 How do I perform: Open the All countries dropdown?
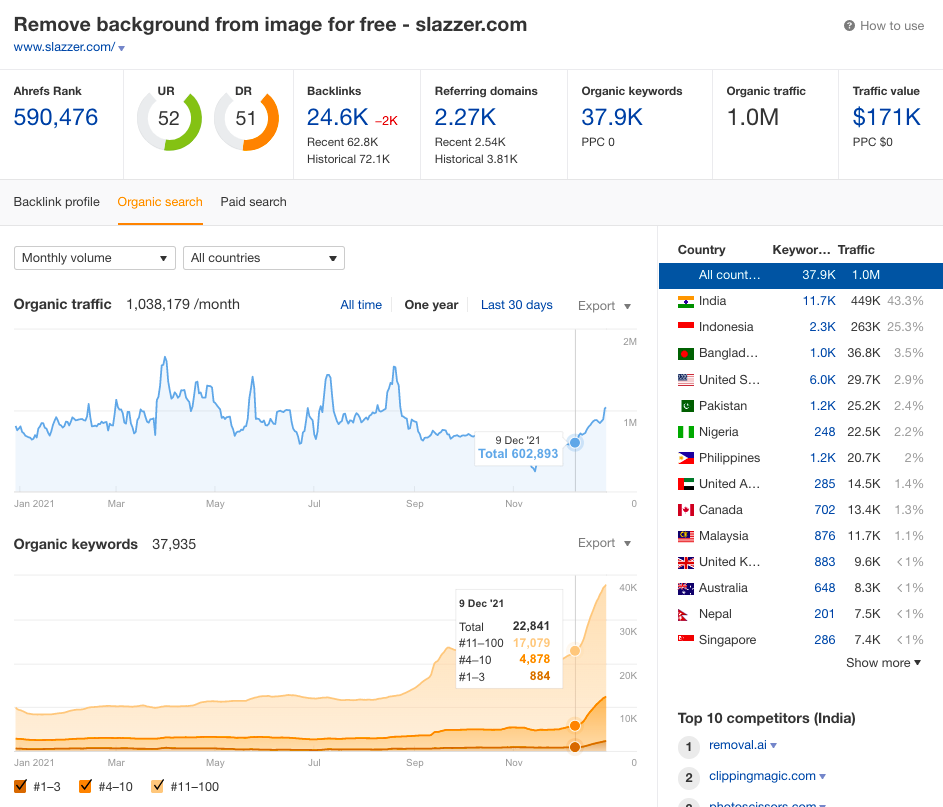pos(264,258)
